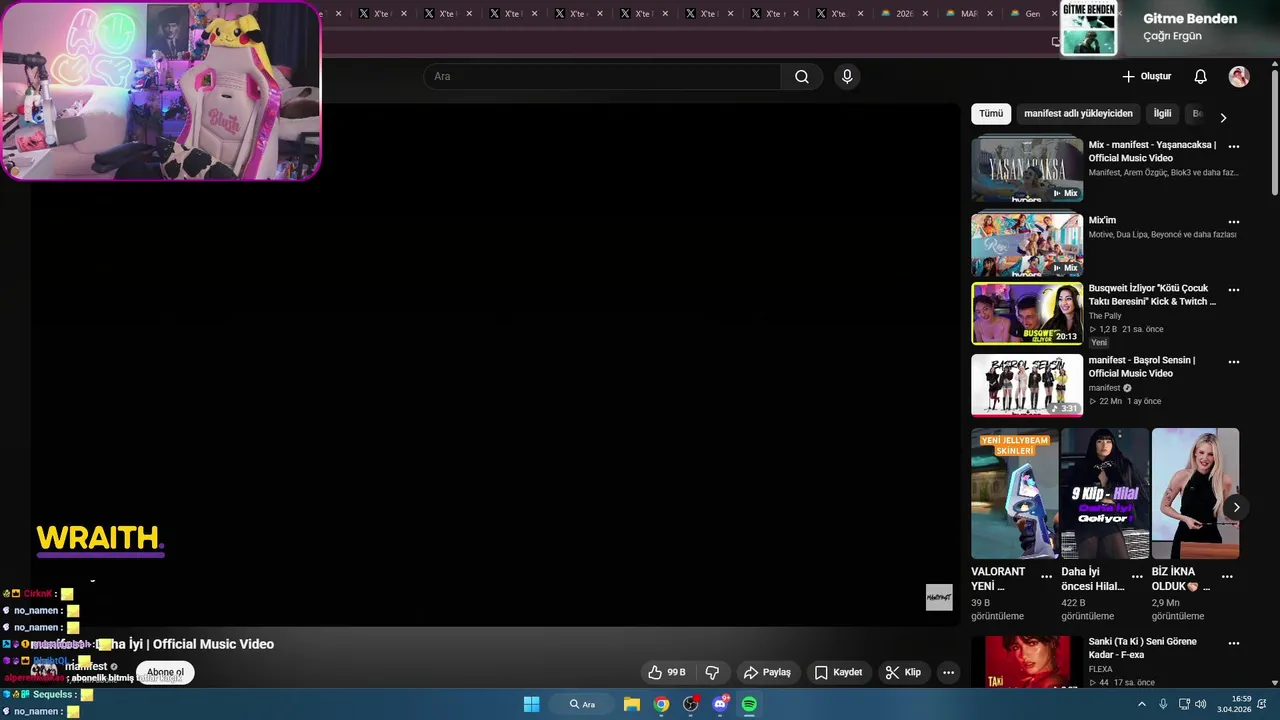This screenshot has width=1280, height=720.
Task: Open options menu for Busqweit İzliyor video
Action: point(1234,290)
